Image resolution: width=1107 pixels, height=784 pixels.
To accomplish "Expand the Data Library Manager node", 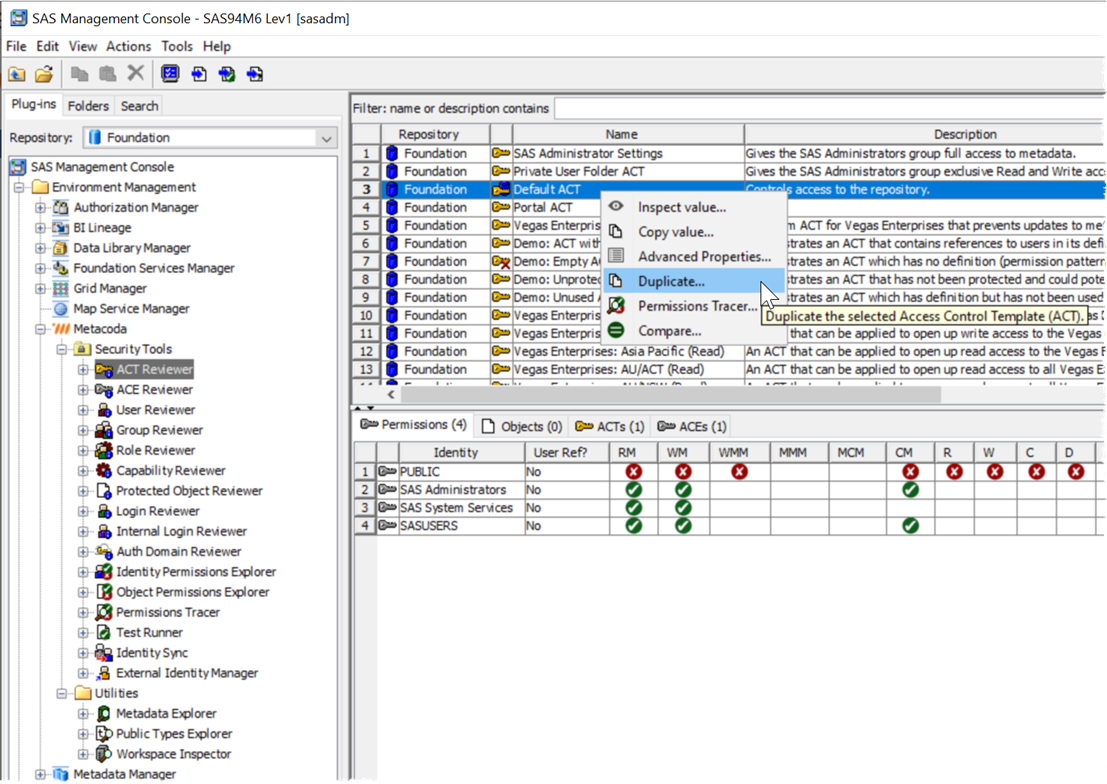I will [41, 248].
